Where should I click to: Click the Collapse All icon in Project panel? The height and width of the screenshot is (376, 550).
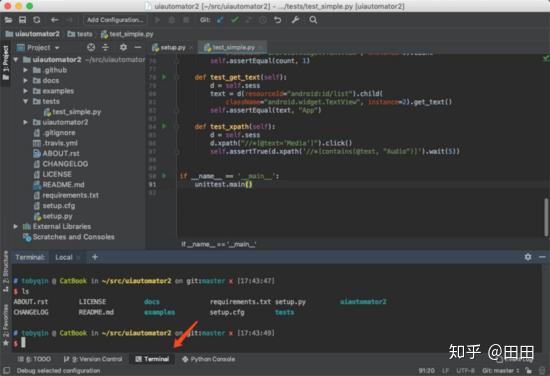[x=106, y=47]
